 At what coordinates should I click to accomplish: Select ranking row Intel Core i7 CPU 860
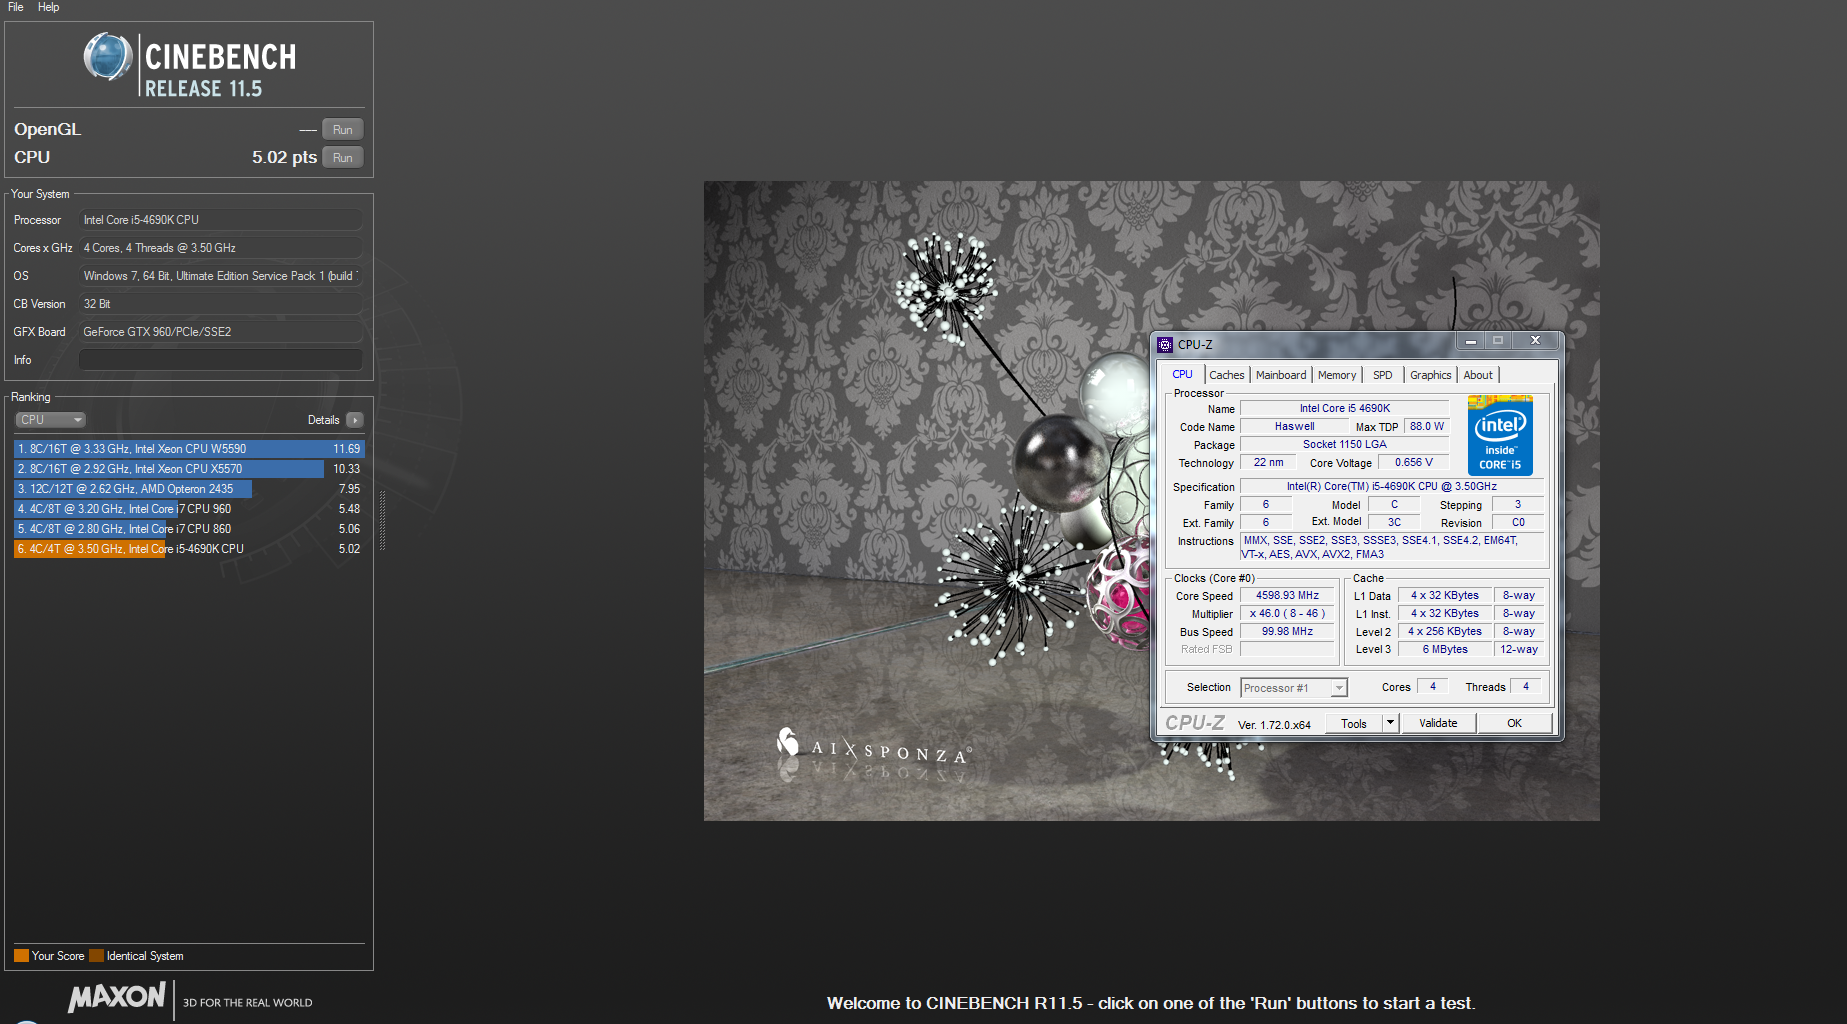[x=189, y=529]
